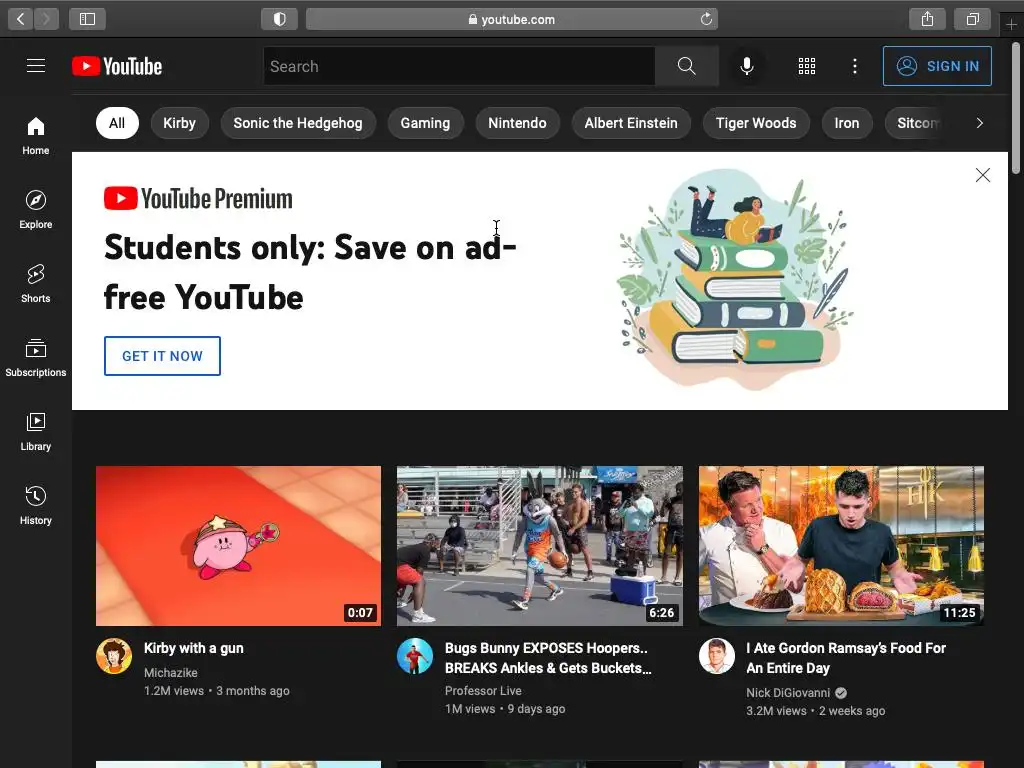Reload the page with the refresh icon

point(706,19)
